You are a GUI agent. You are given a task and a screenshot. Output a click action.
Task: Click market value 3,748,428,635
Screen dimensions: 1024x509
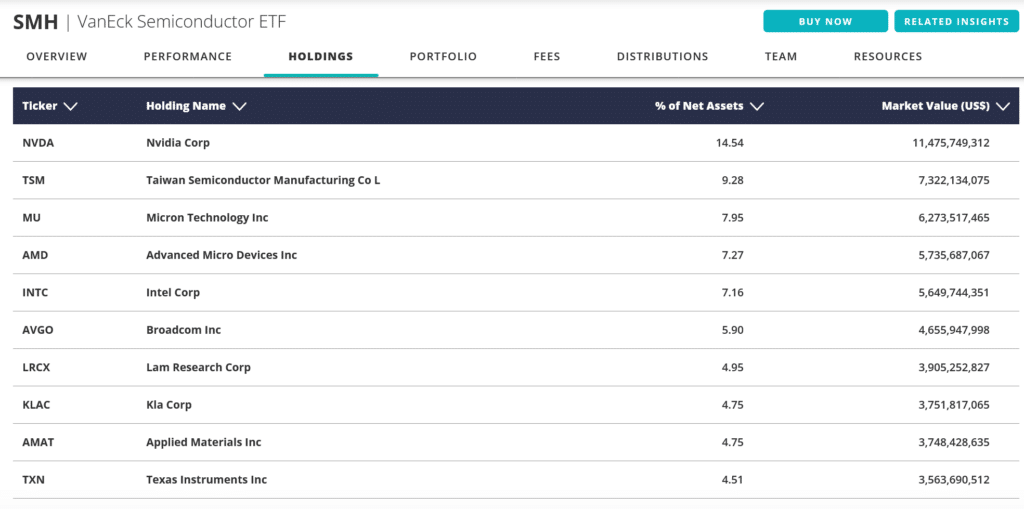954,442
